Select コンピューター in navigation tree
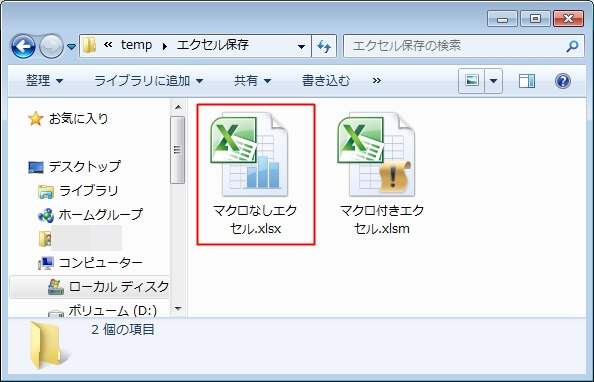This screenshot has width=594, height=382. tap(101, 263)
